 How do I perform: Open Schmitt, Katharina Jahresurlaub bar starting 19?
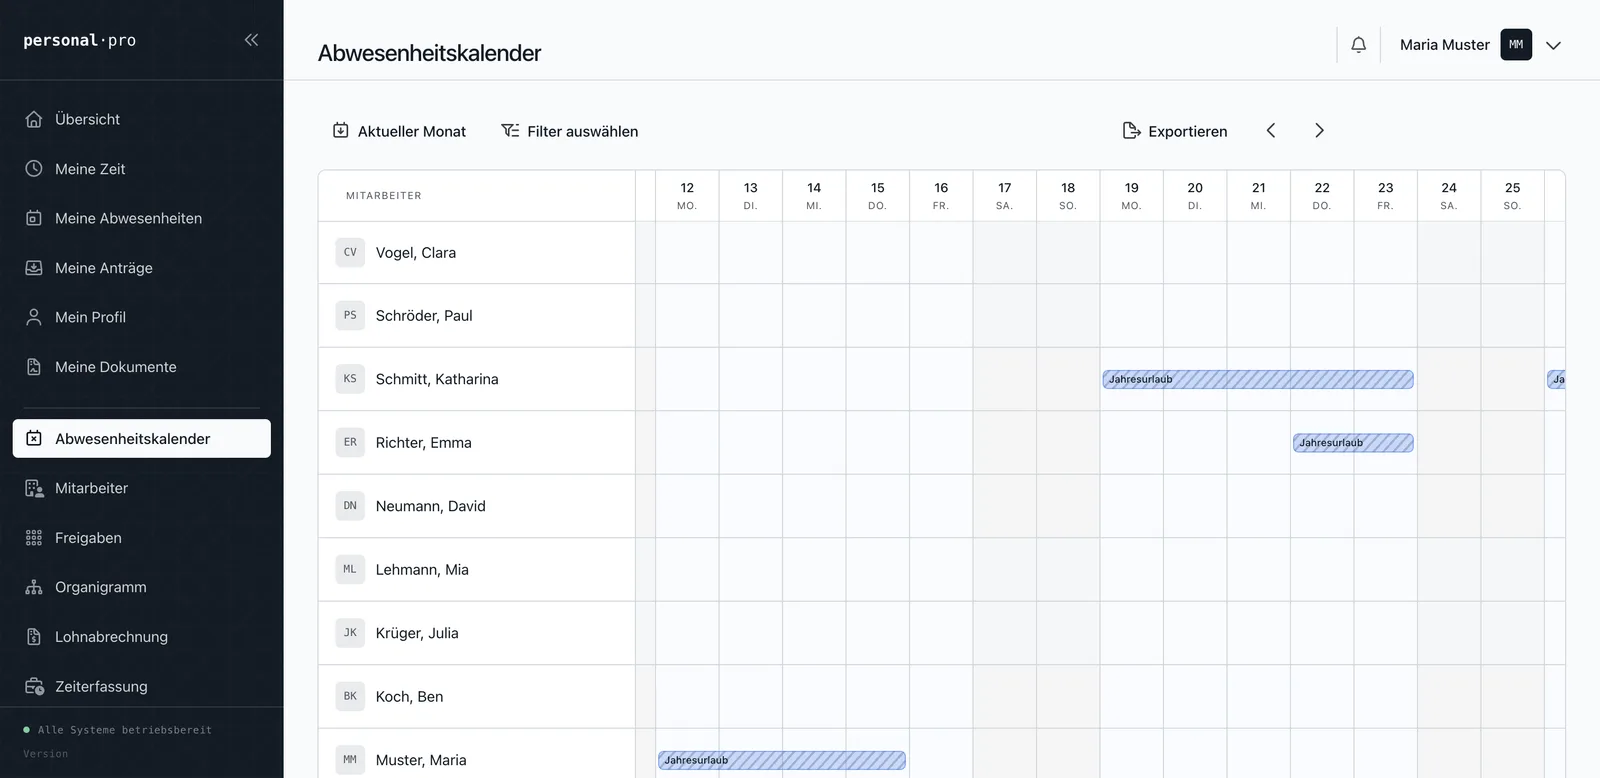pos(1258,379)
